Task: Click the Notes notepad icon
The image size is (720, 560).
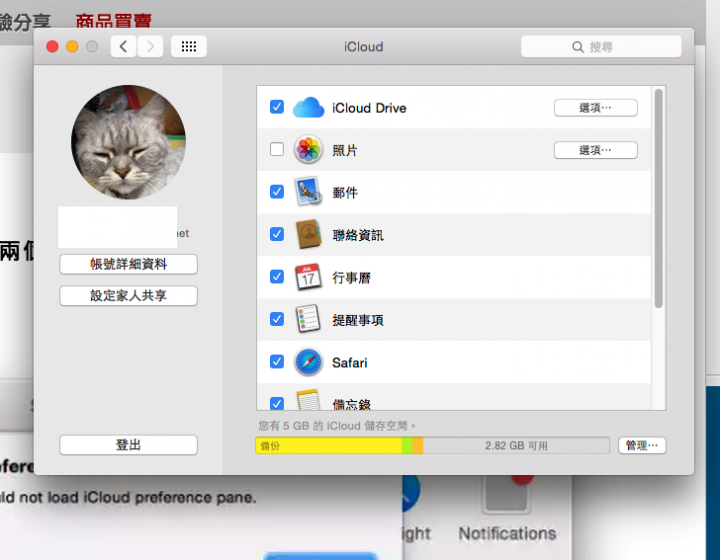Action: (308, 399)
